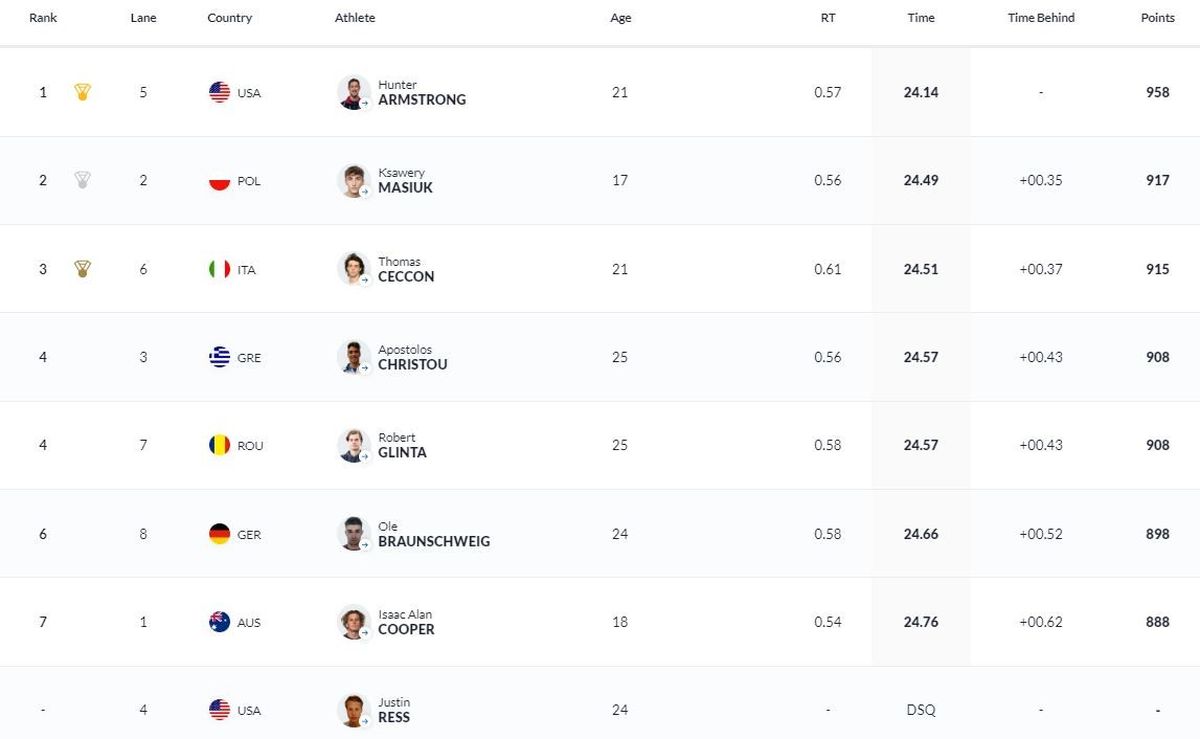Open the Justin RESS athlete link
1200x739 pixels.
click(394, 710)
